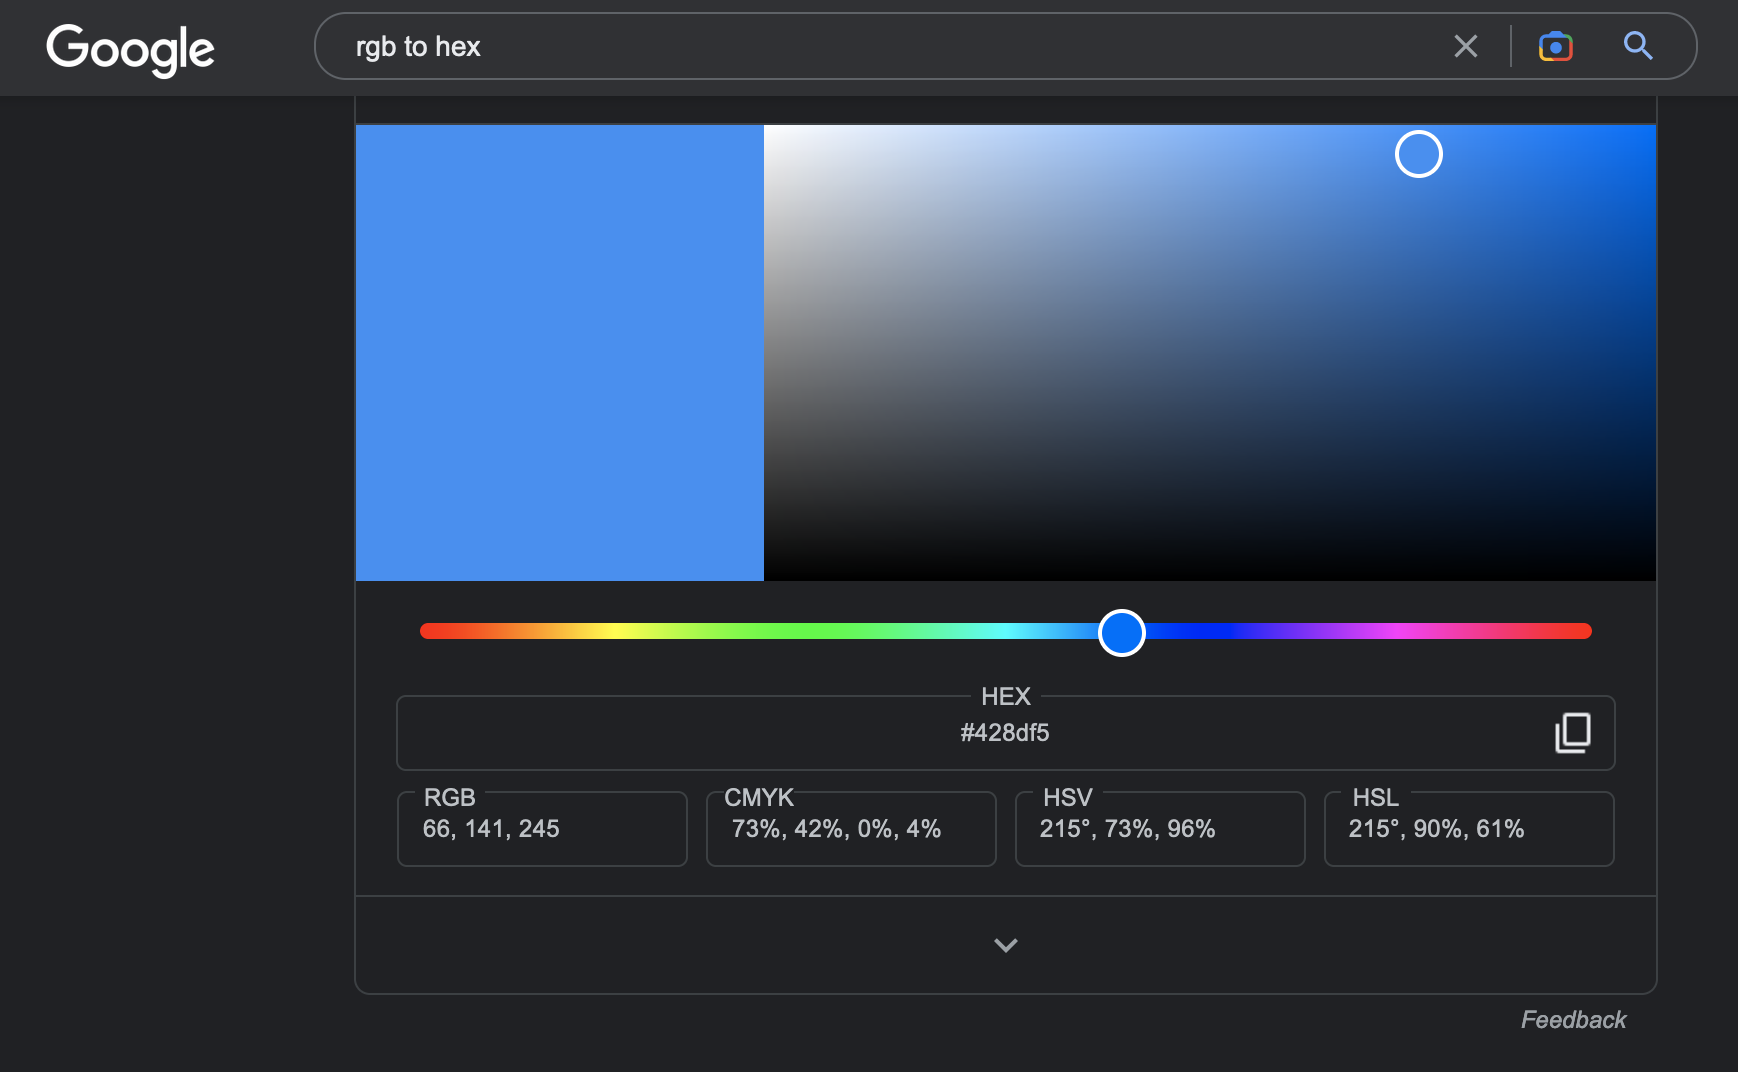Screen dimensions: 1738x1072
Task: Click the Feedback link
Action: point(1572,1019)
